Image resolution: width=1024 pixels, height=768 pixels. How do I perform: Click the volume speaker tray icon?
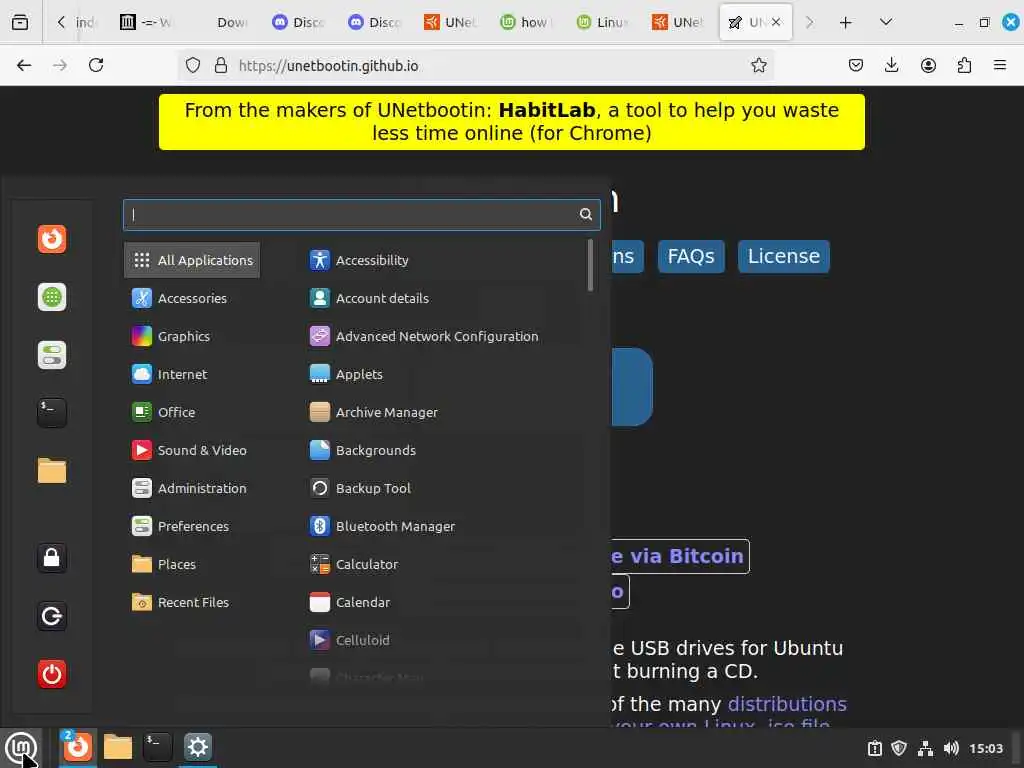pos(952,748)
